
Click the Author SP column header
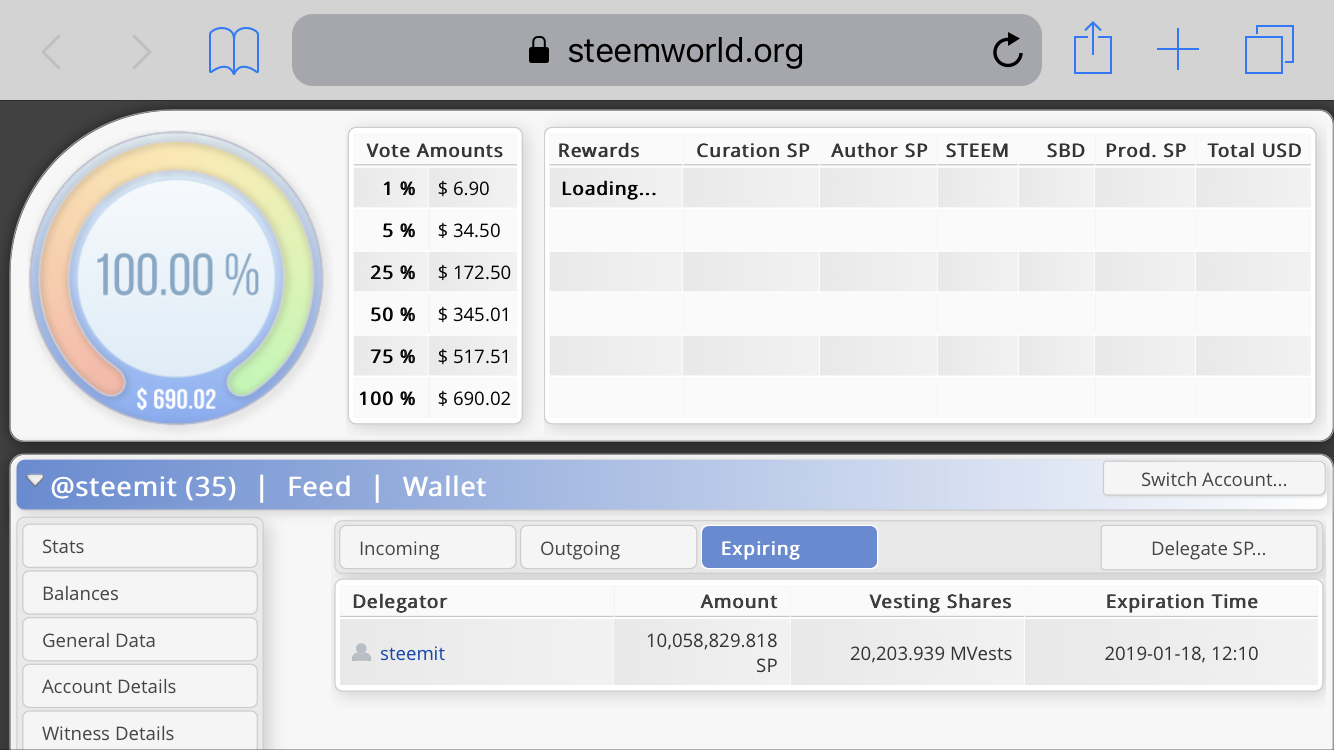(x=879, y=150)
